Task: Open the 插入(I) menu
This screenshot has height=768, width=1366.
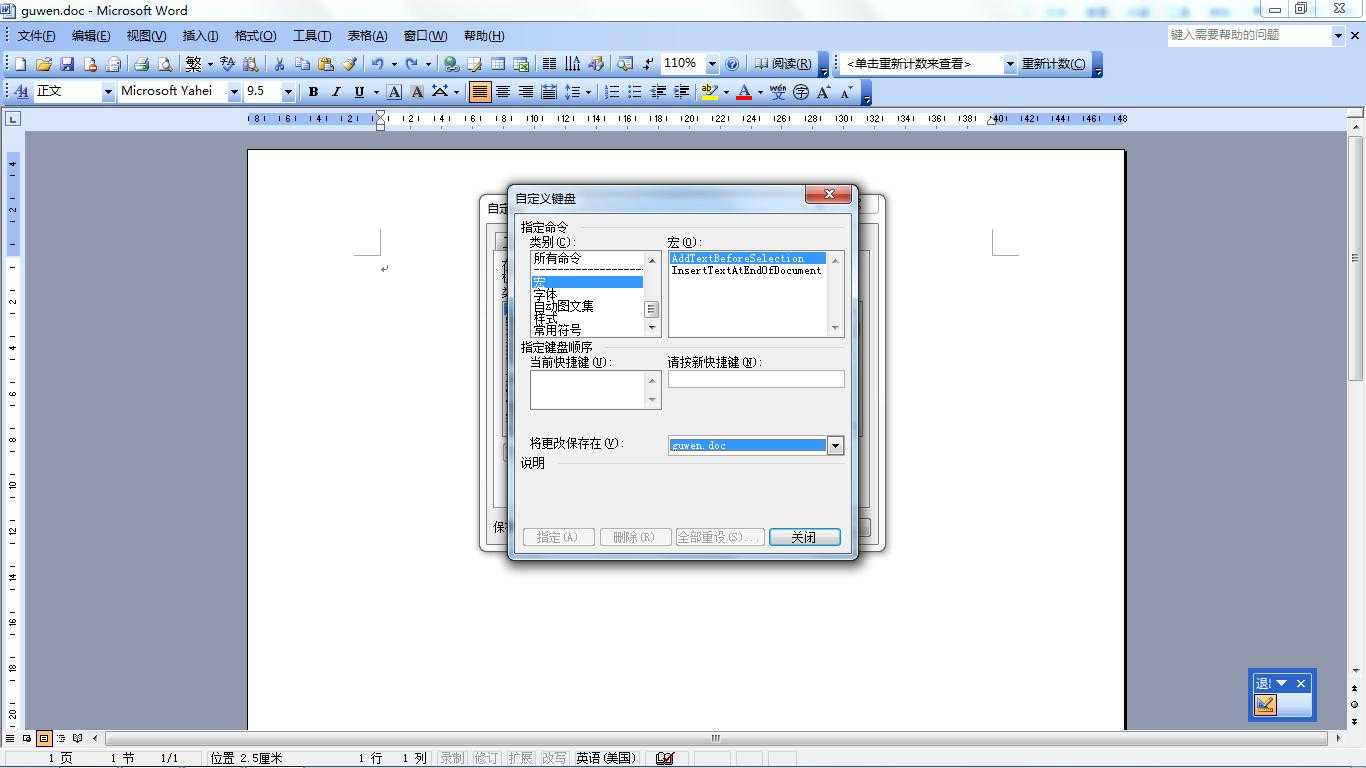Action: click(x=200, y=36)
